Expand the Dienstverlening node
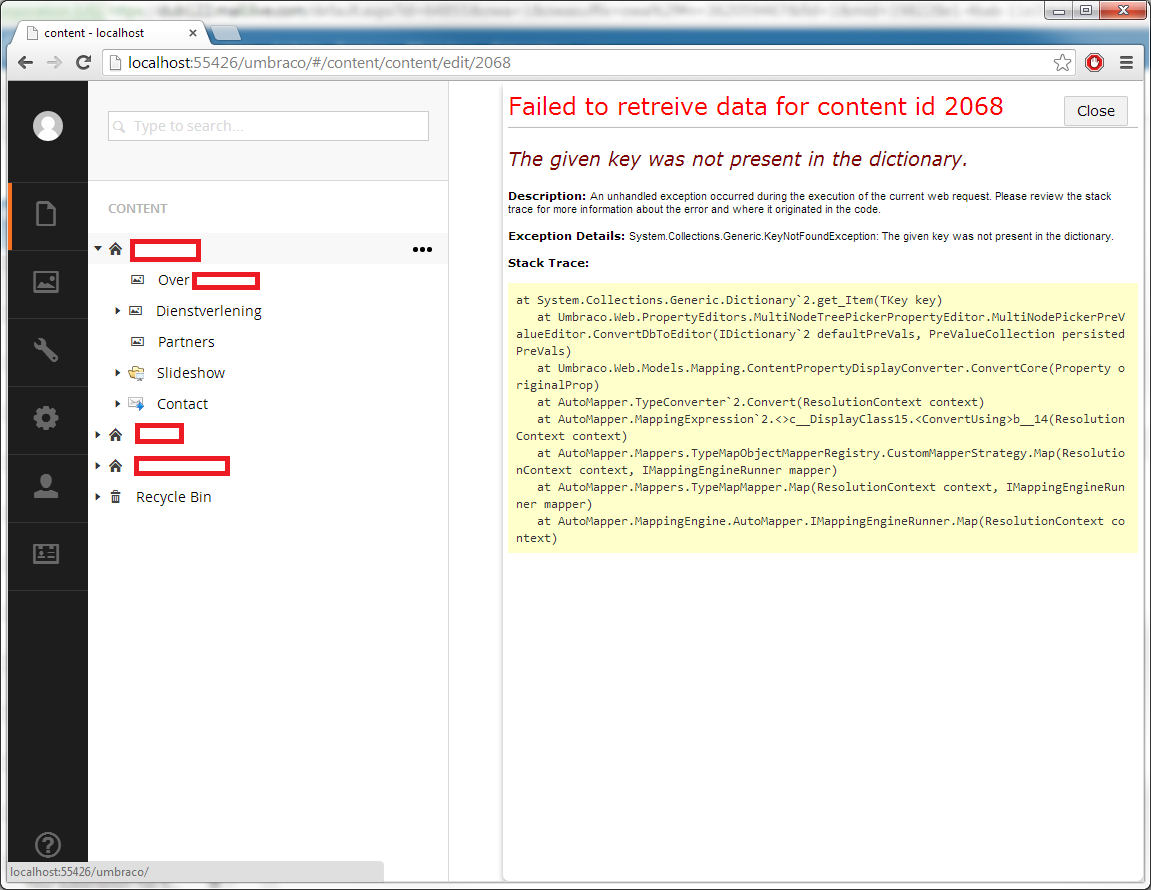This screenshot has height=890, width=1151. pyautogui.click(x=117, y=311)
